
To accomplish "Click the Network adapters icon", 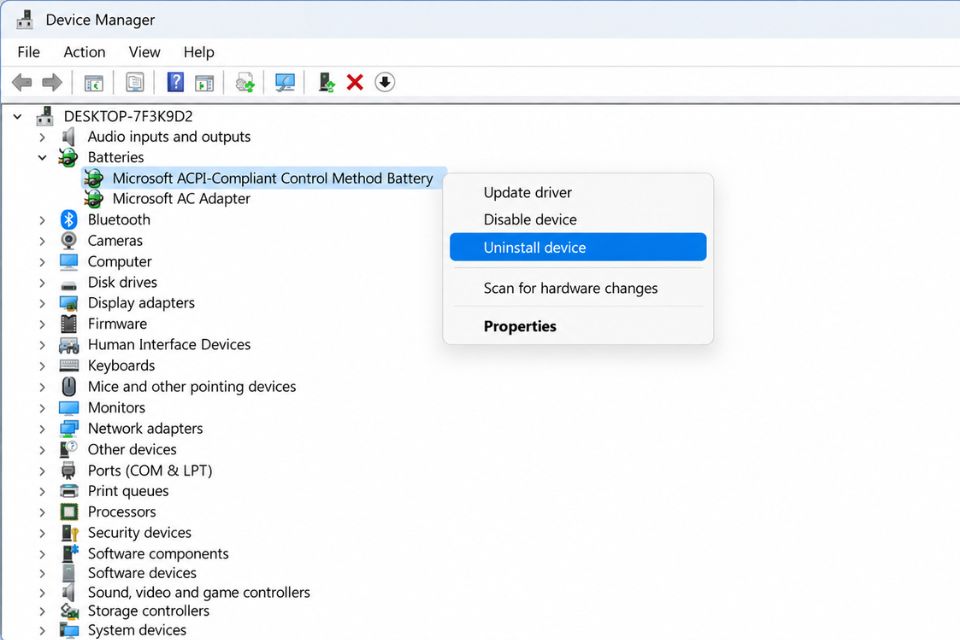I will coord(69,429).
